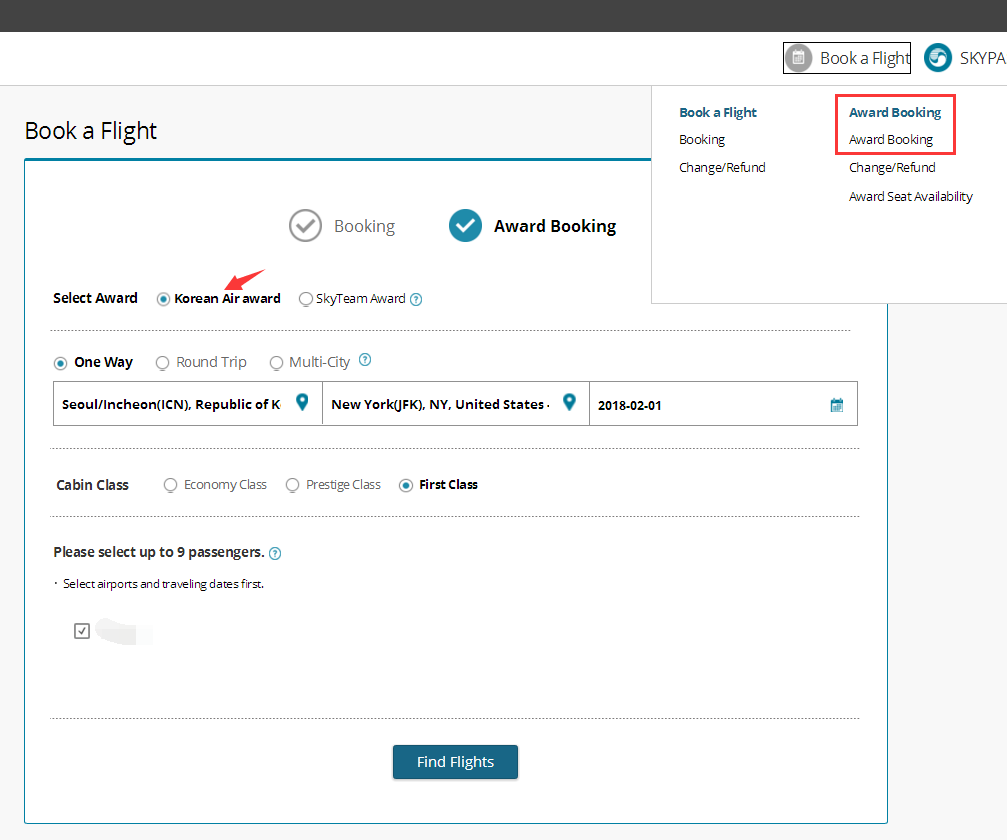Click the arrival airport location pin icon
Viewport: 1007px width, 840px height.
click(x=569, y=402)
